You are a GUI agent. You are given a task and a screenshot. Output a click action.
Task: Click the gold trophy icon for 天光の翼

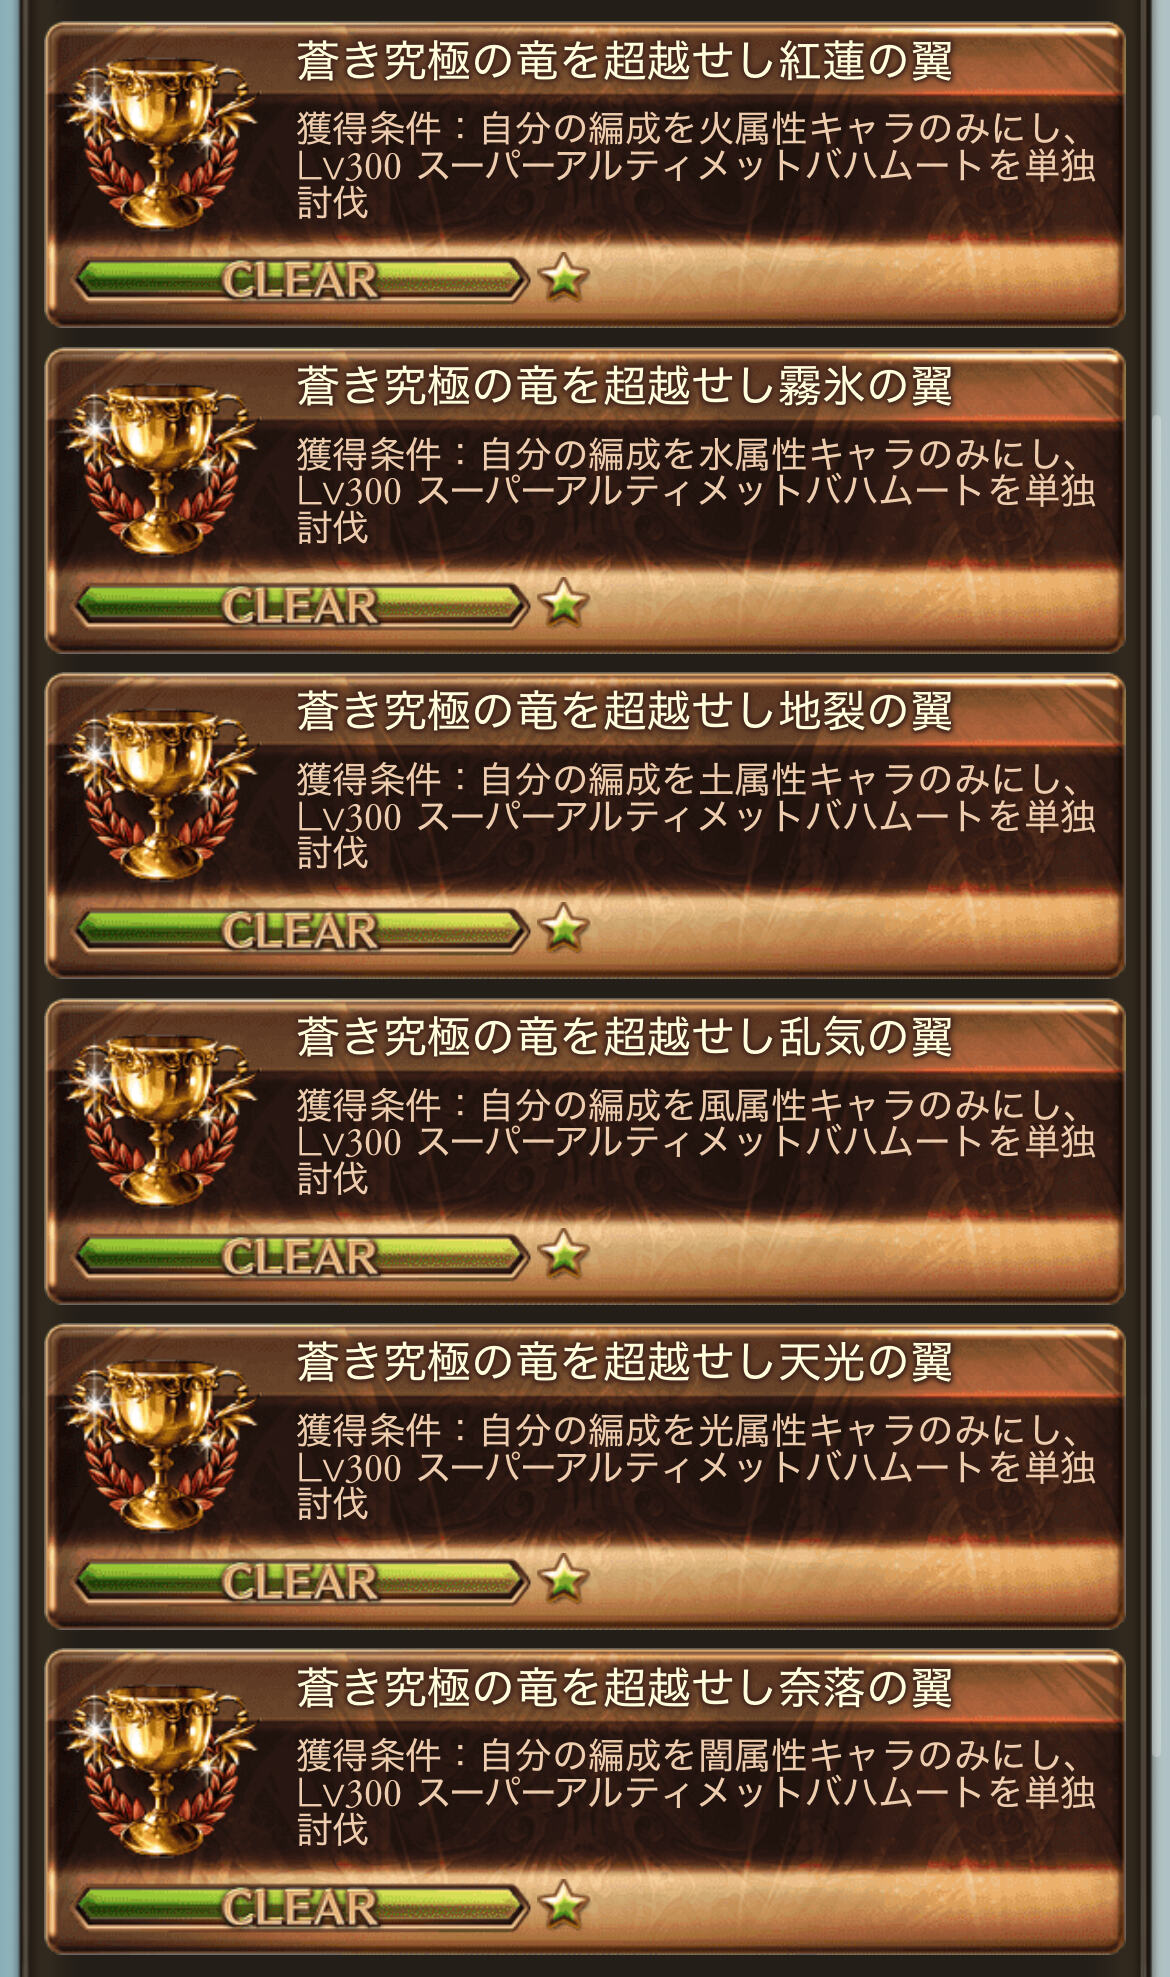click(161, 1445)
